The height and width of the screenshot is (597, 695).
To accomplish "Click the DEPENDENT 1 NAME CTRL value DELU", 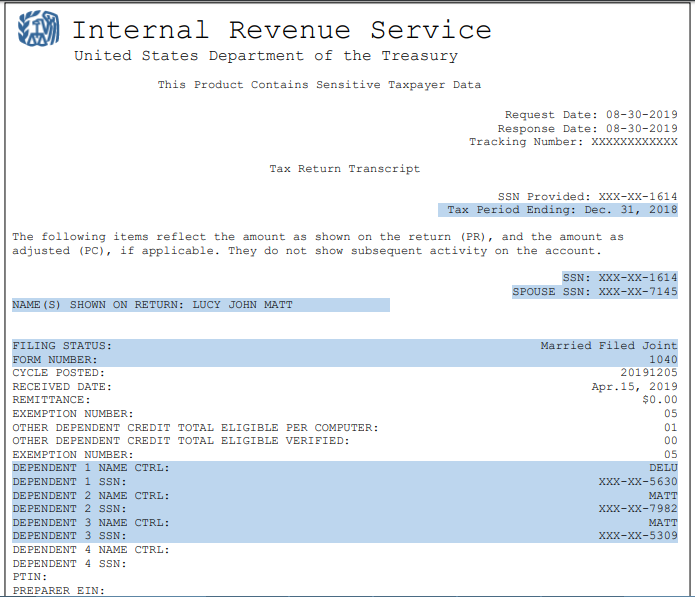I will pos(662,468).
